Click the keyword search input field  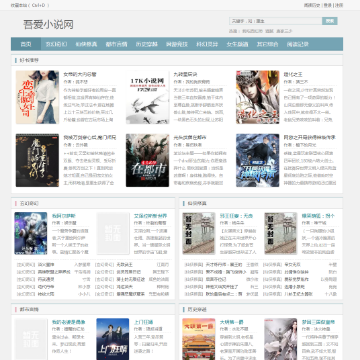tap(276, 21)
